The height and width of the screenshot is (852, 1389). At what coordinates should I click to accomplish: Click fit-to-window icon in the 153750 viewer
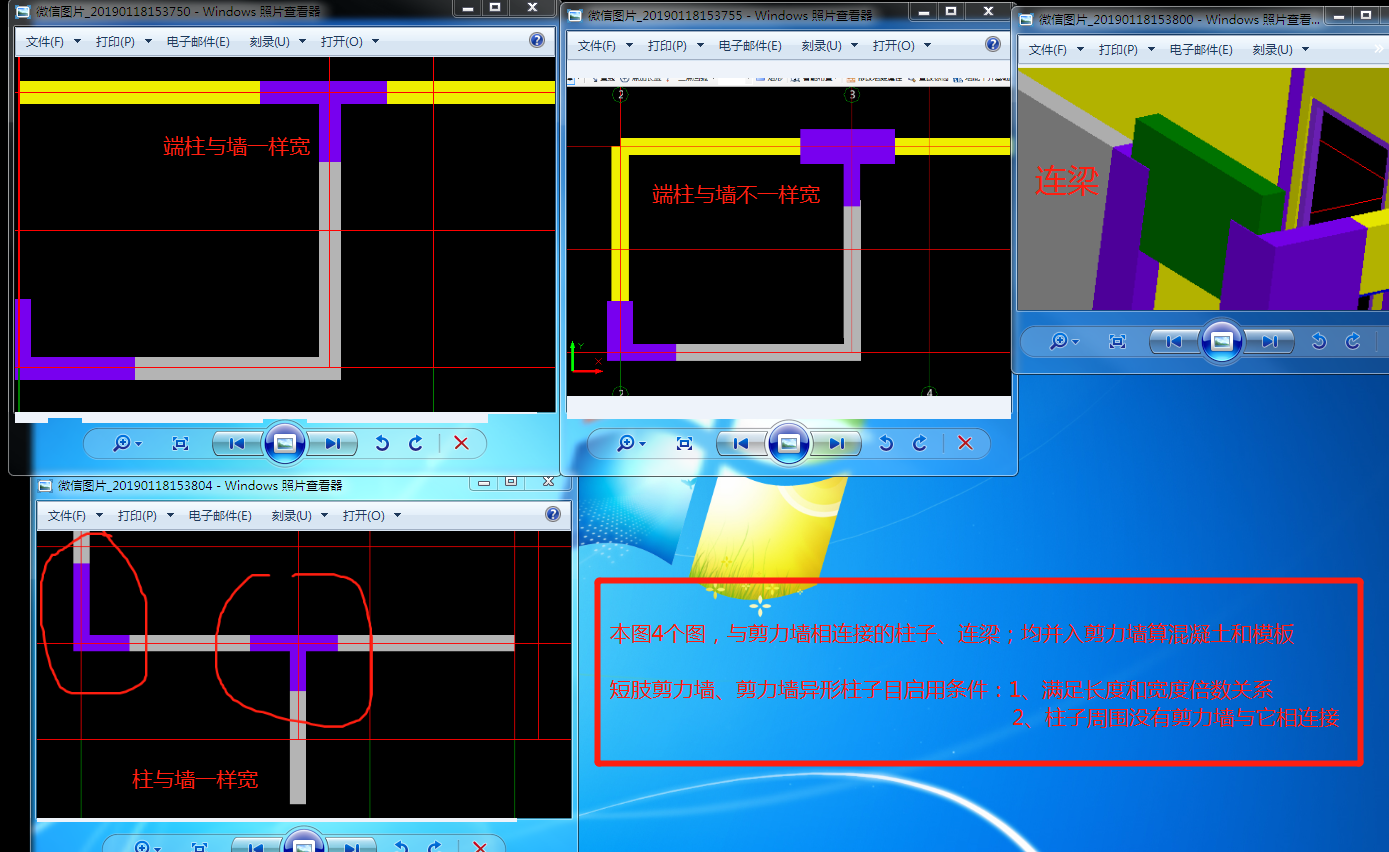click(x=180, y=443)
